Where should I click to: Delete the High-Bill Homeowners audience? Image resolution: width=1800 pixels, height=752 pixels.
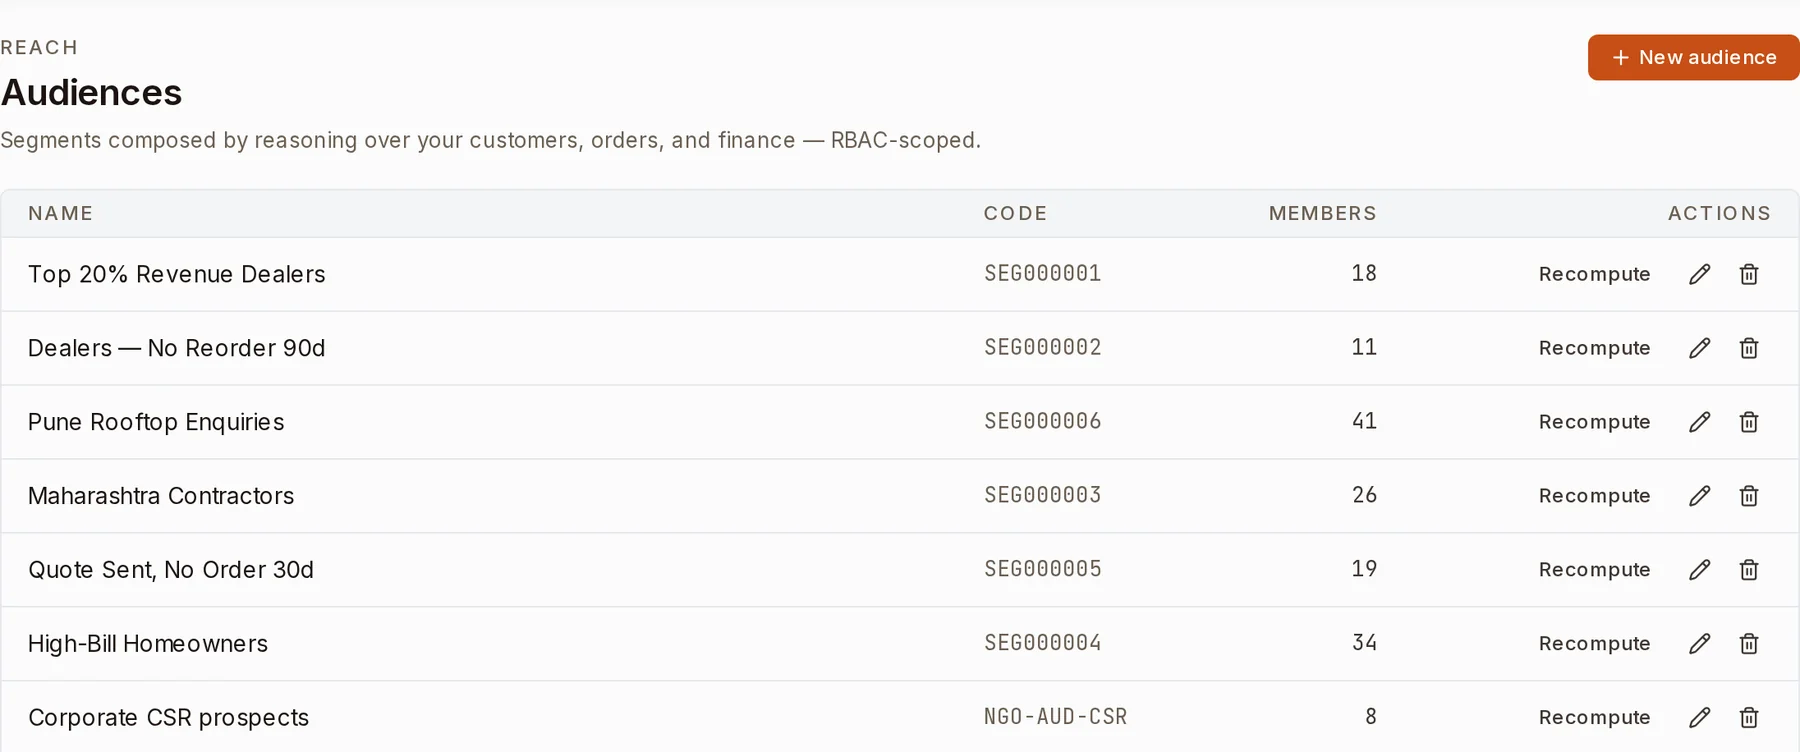1748,644
